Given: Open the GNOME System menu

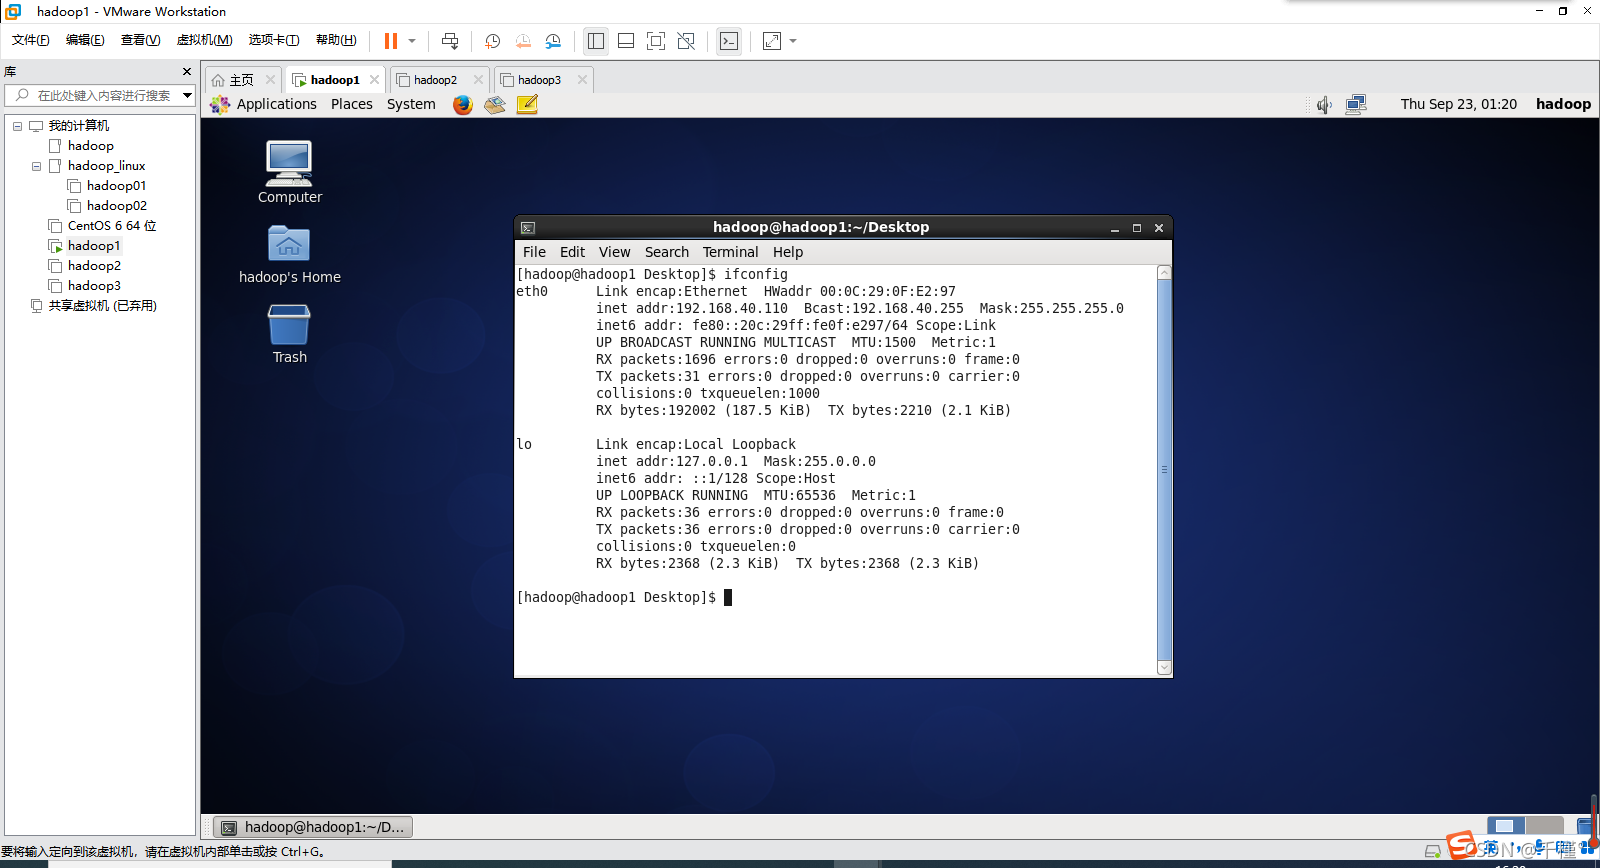Looking at the screenshot, I should point(411,104).
